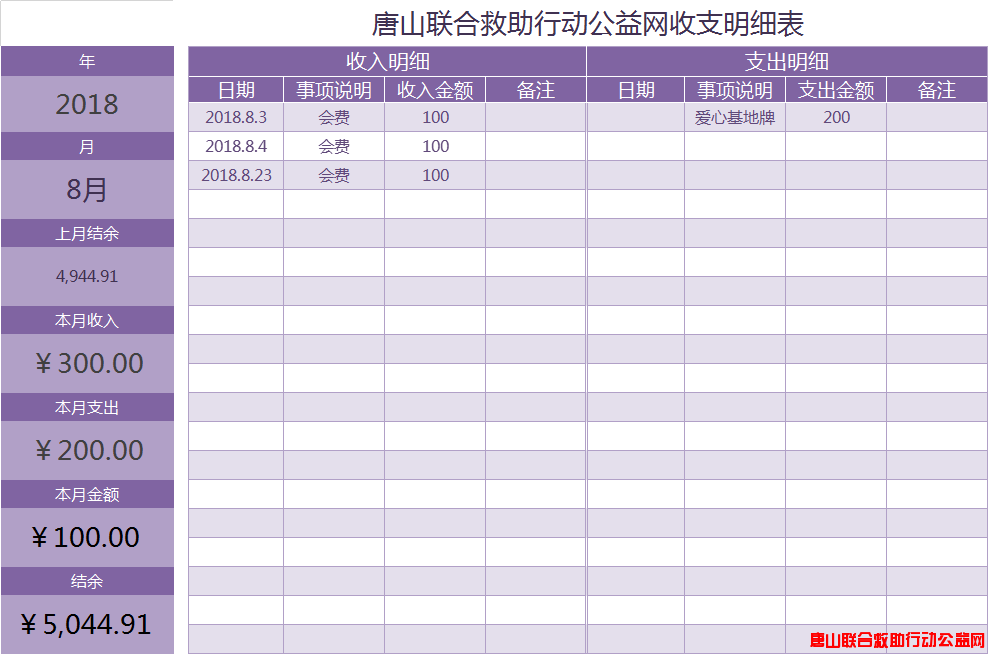The image size is (988, 654).
Task: Select the value ¥100.00
Action: 87,537
